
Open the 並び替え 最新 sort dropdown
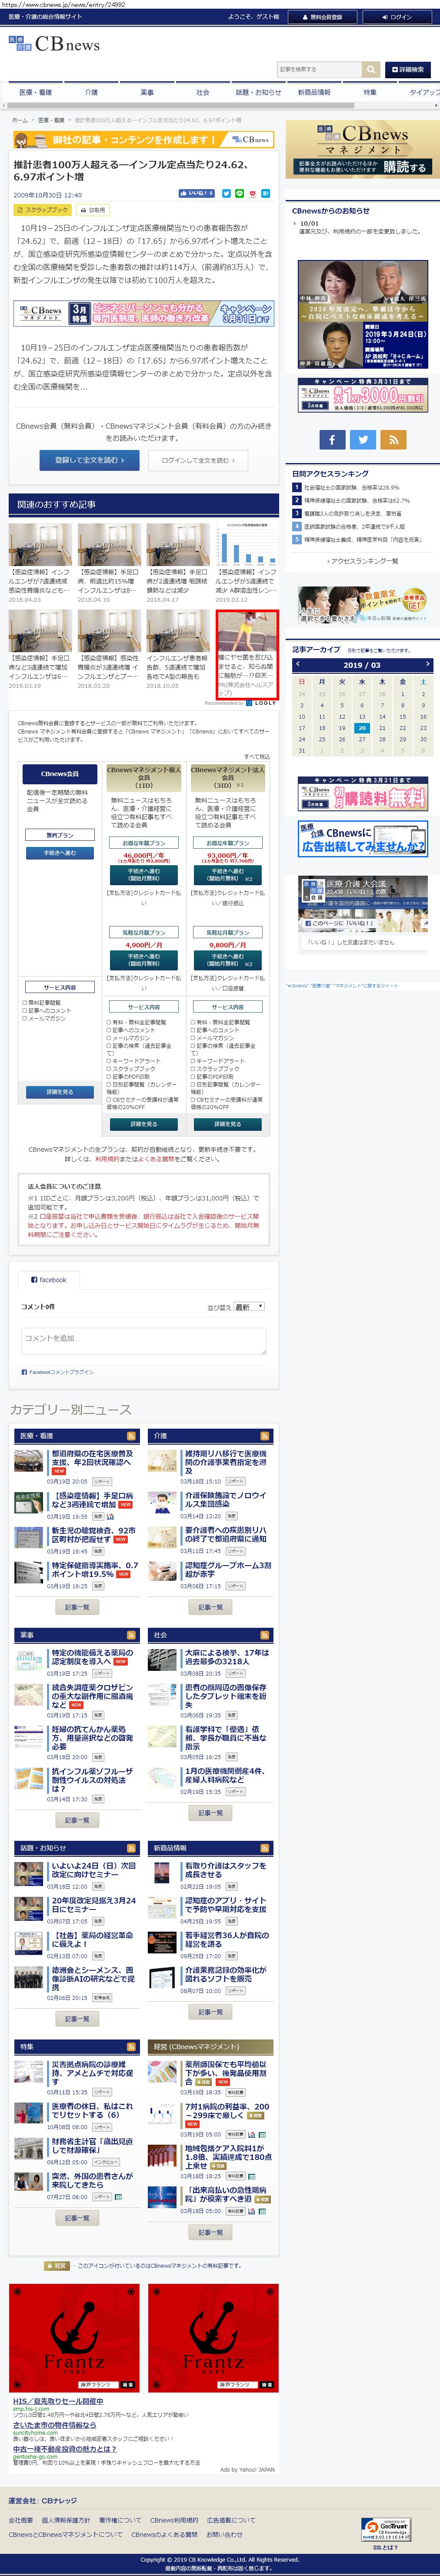[x=249, y=1306]
